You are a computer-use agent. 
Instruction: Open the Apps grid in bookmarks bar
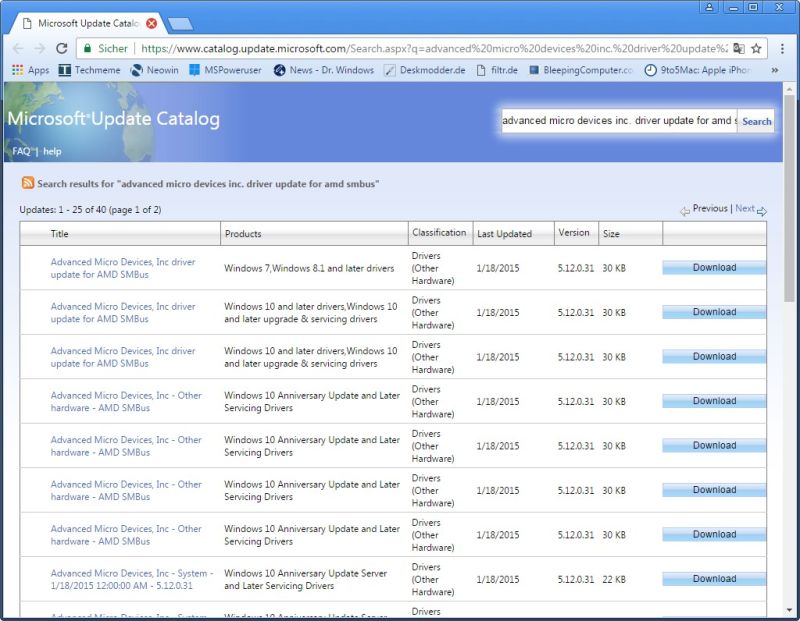(x=31, y=70)
